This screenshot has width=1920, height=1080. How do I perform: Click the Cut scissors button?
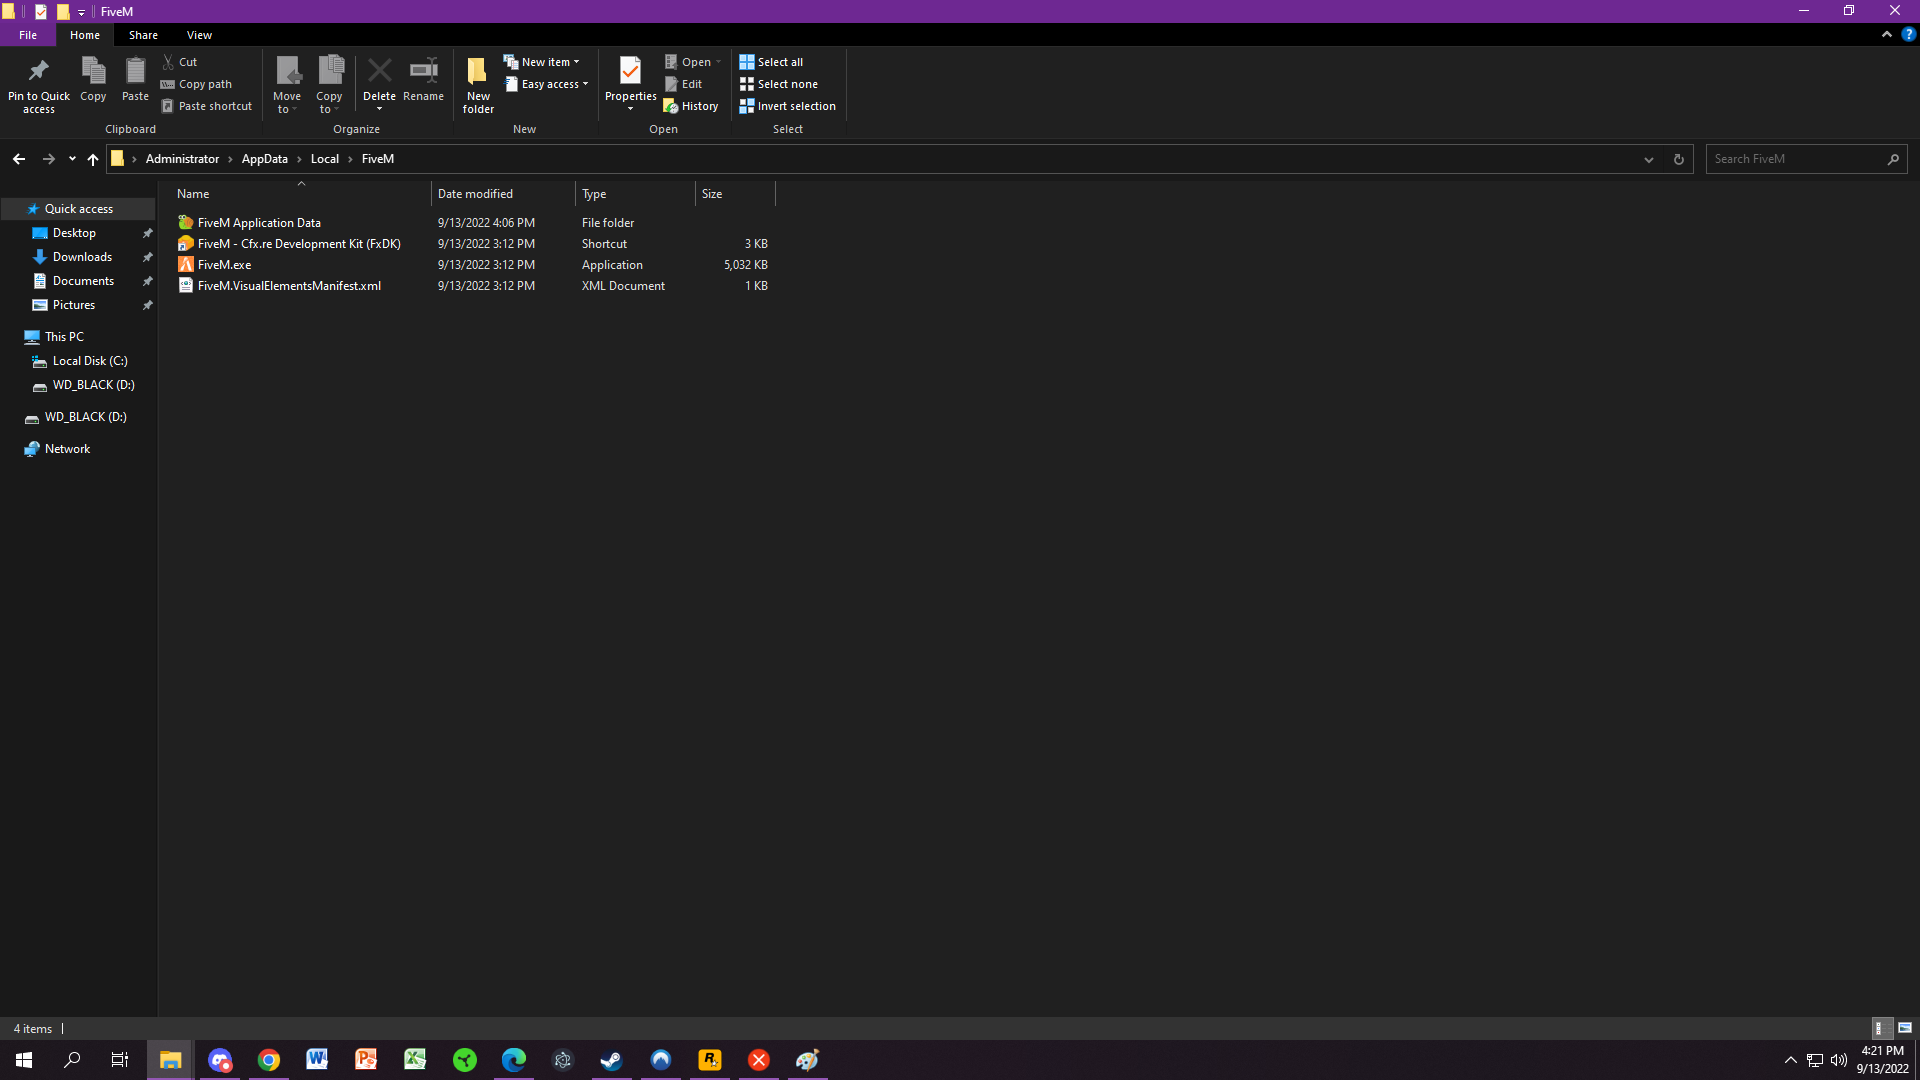click(x=180, y=62)
